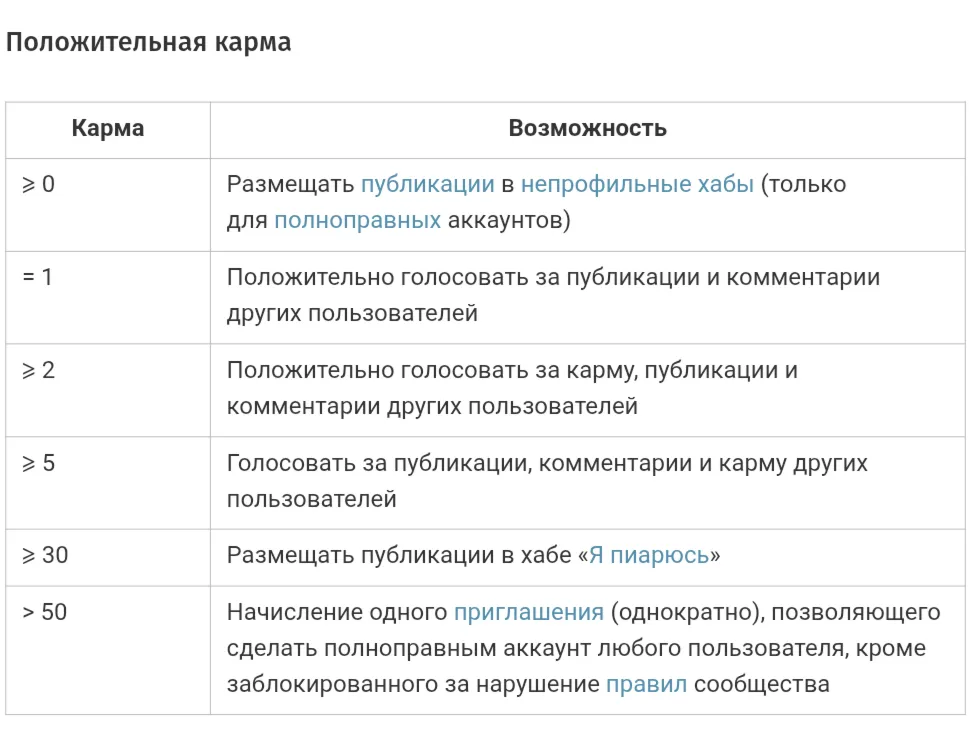
Task: Click the description text for karma ⩾ 5
Action: tap(547, 481)
